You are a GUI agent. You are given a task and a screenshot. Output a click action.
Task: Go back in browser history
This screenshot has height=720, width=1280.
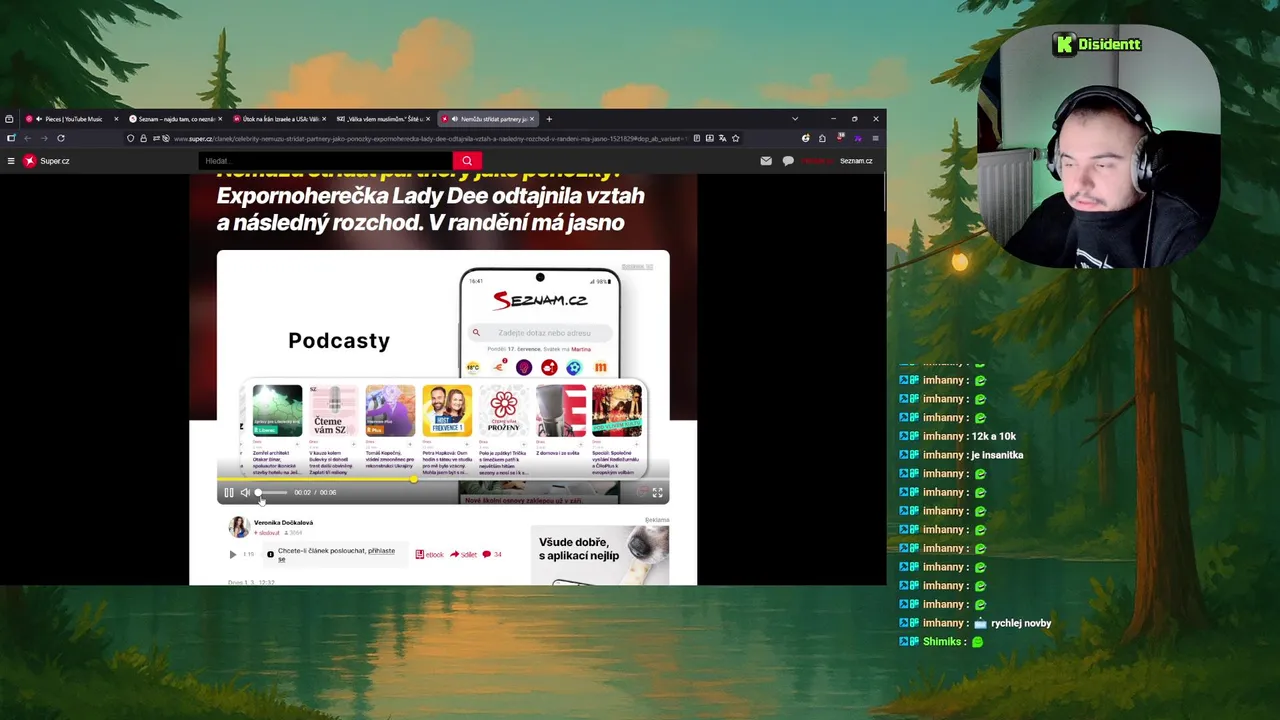(x=28, y=138)
